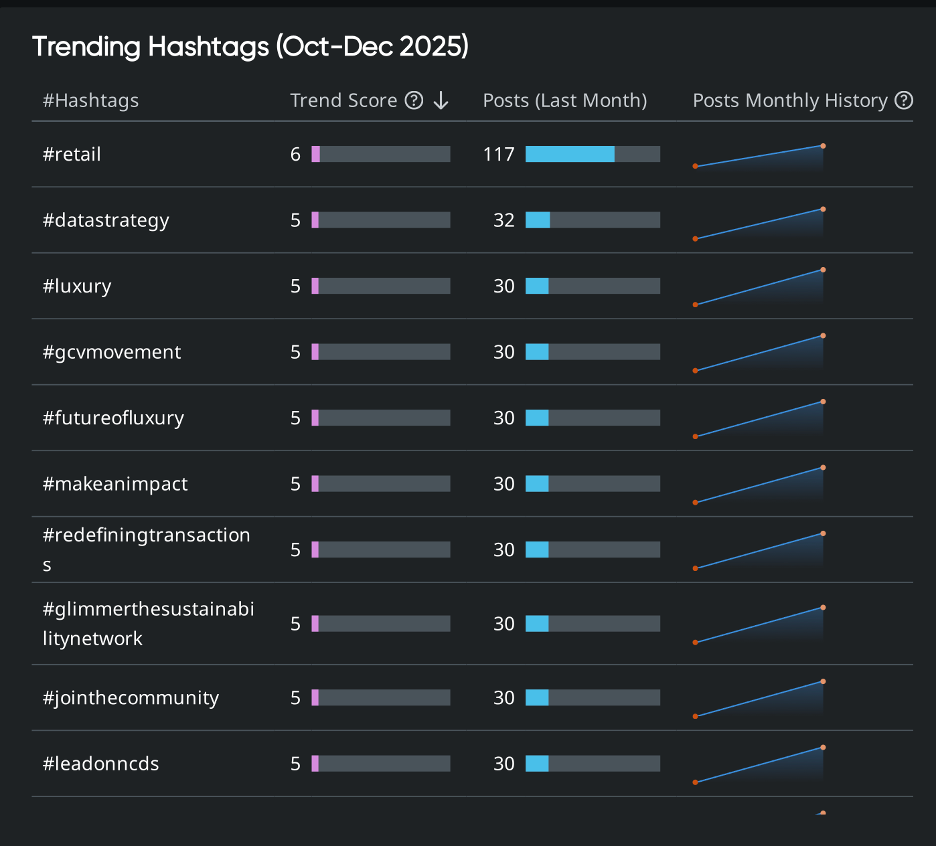
Task: Click the Trend Score help icon
Action: 414,100
